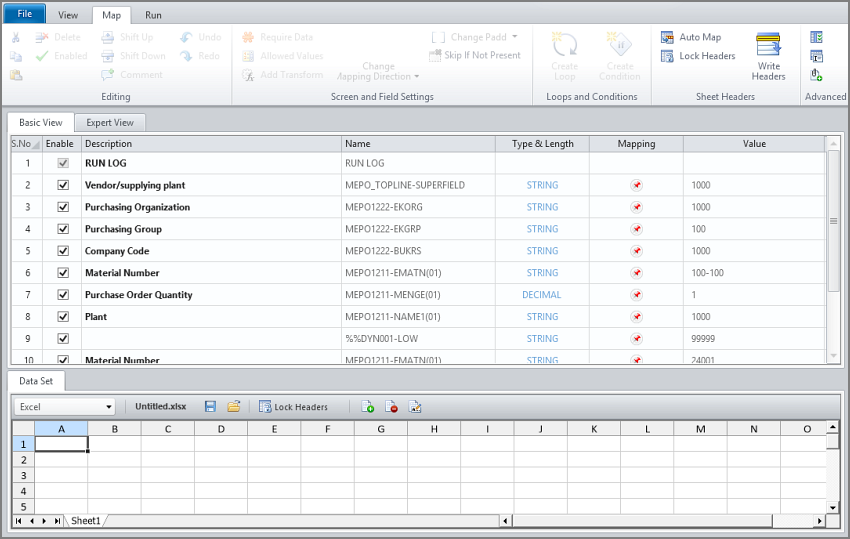Open the Excel data source dropdown

(65, 407)
